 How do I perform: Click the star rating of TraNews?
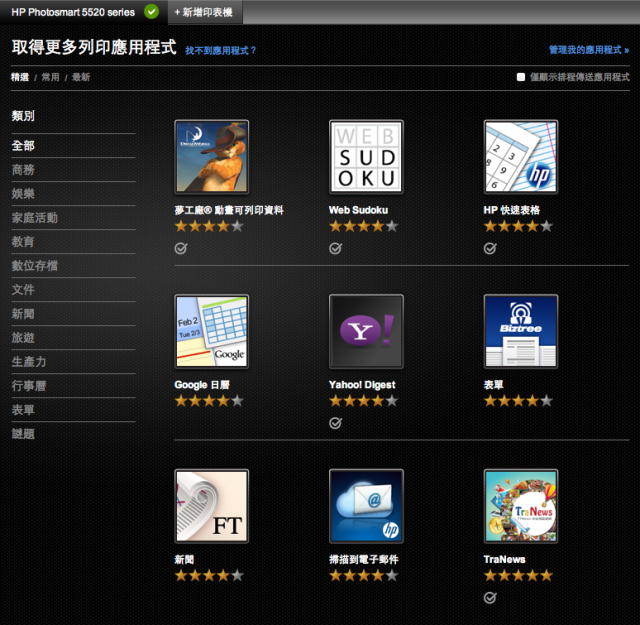point(518,576)
